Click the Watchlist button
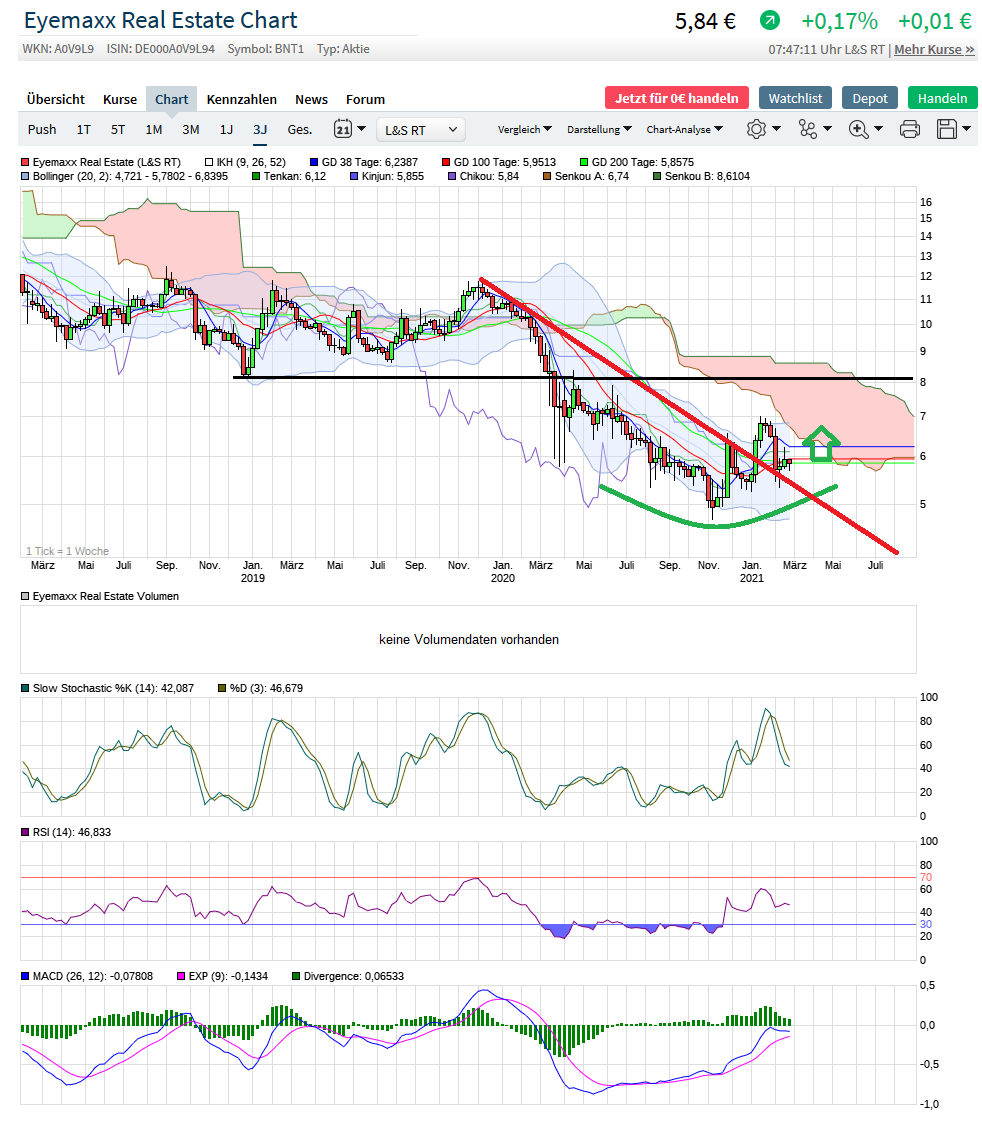The image size is (982, 1131). (795, 98)
